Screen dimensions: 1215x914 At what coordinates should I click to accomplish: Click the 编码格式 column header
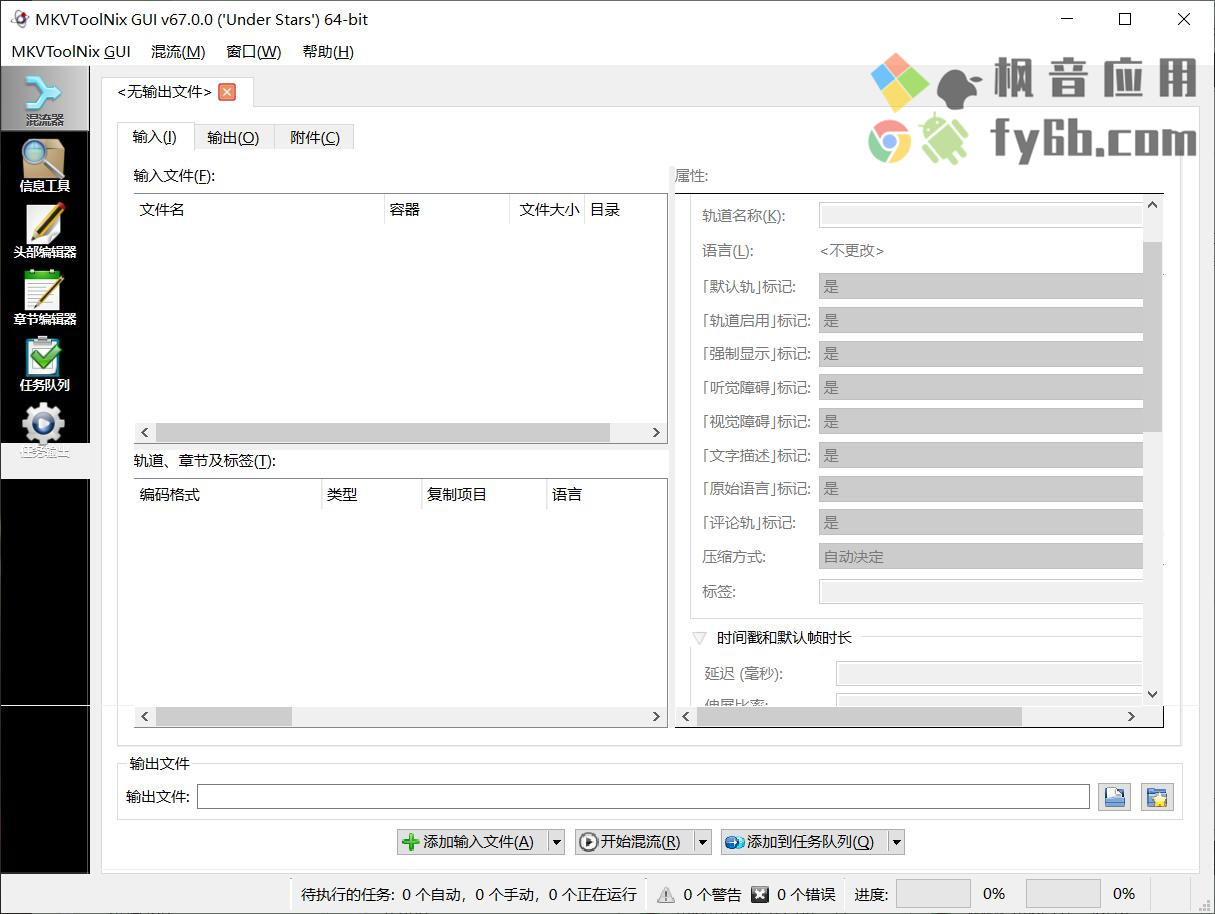228,495
